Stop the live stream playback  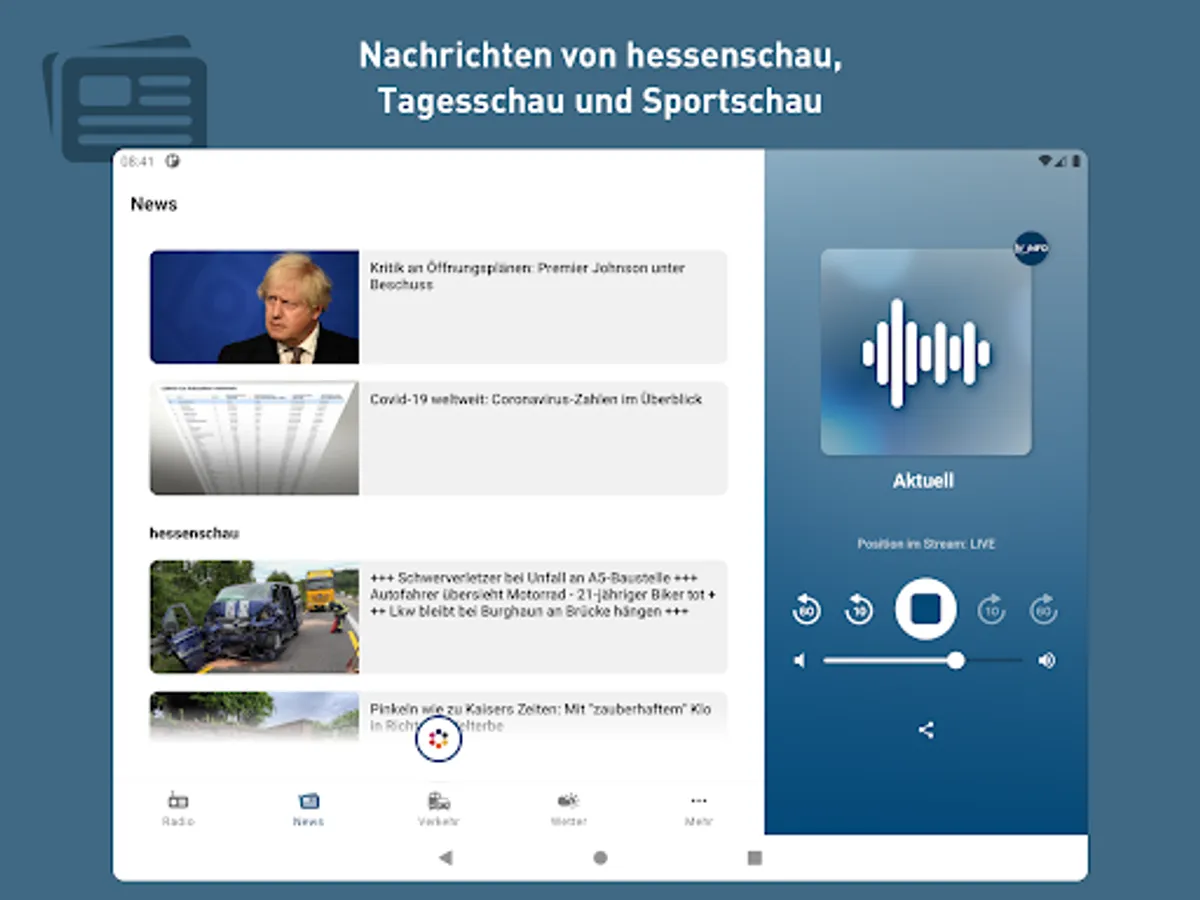point(925,609)
